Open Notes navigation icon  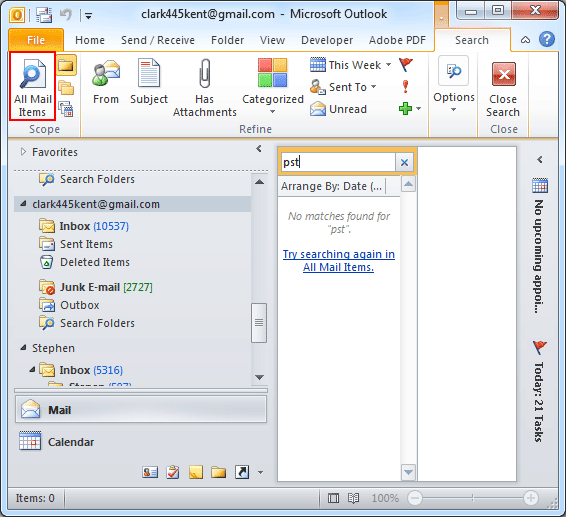click(196, 472)
